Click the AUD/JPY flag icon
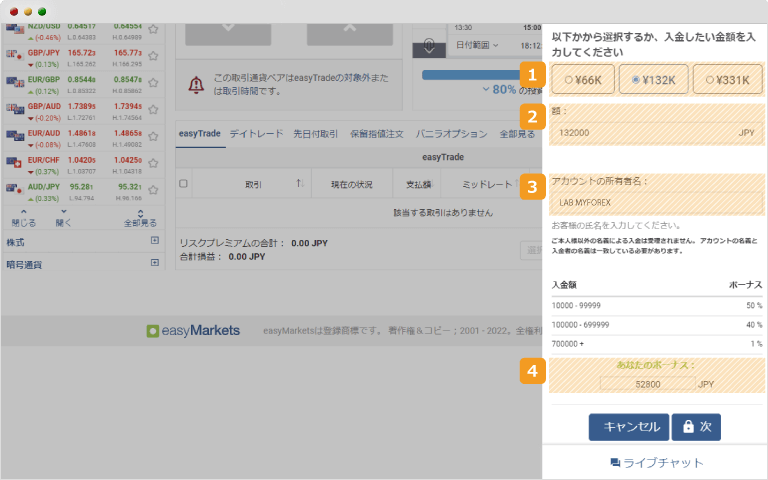 (15, 189)
